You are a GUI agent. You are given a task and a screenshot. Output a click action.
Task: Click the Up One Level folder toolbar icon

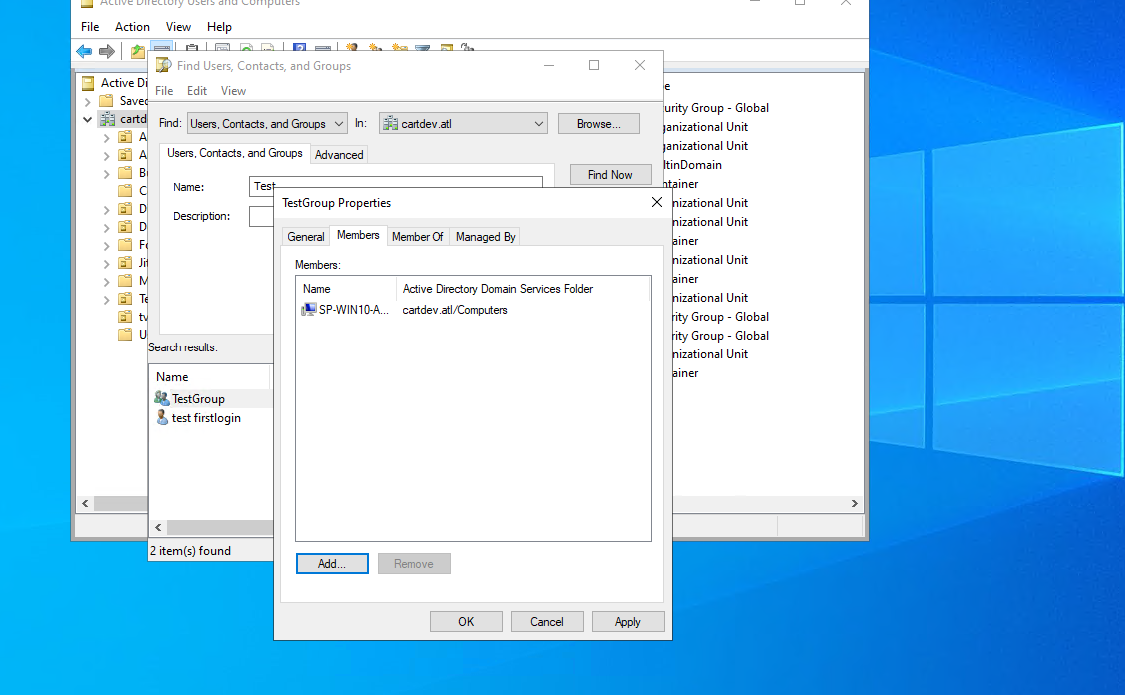point(138,51)
